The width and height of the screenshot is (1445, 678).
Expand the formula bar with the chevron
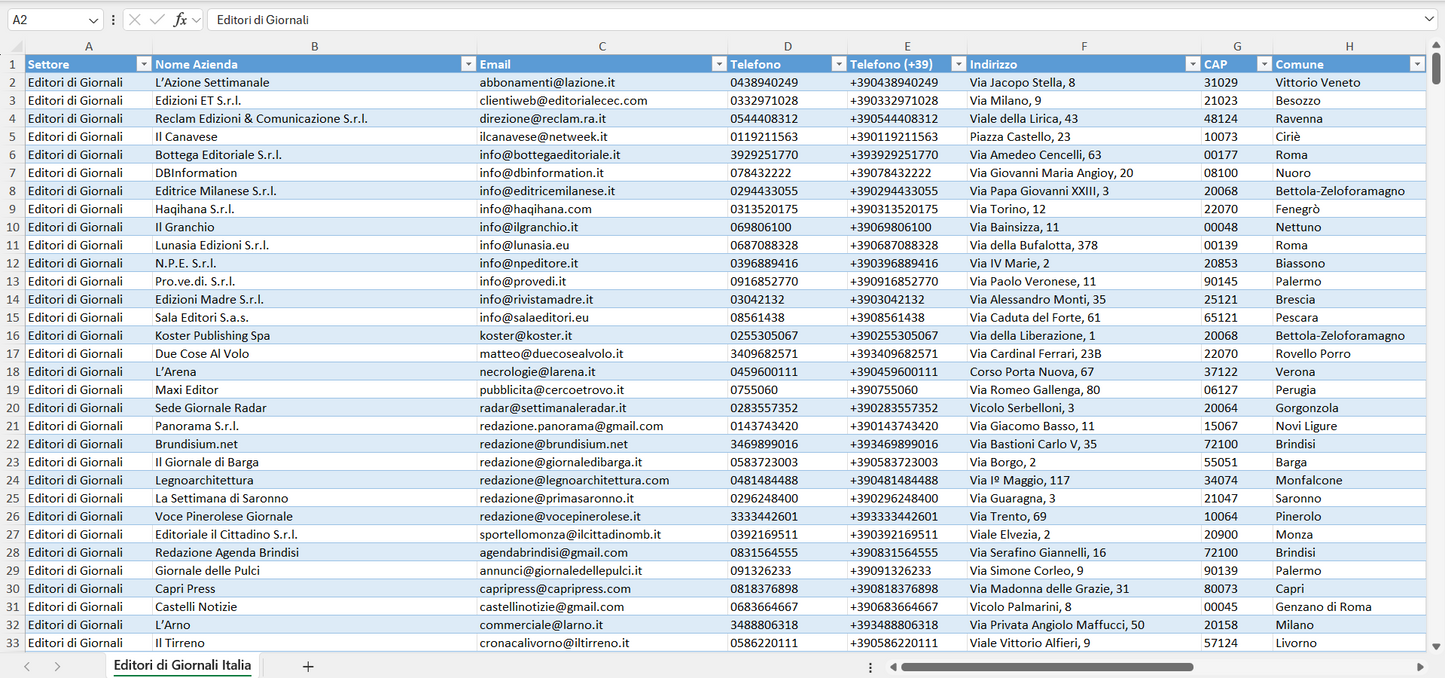pos(1429,20)
